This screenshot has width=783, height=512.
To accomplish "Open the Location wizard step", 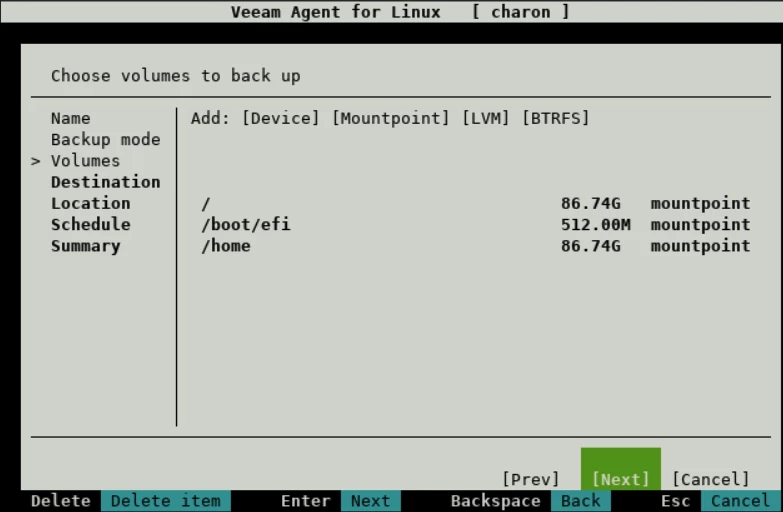I will coord(91,203).
